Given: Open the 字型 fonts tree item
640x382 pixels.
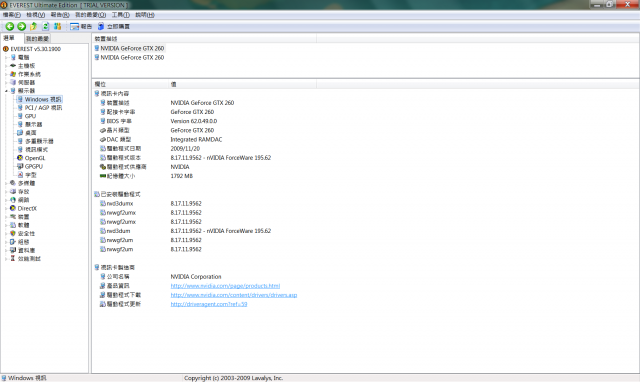Looking at the screenshot, I should [31, 175].
